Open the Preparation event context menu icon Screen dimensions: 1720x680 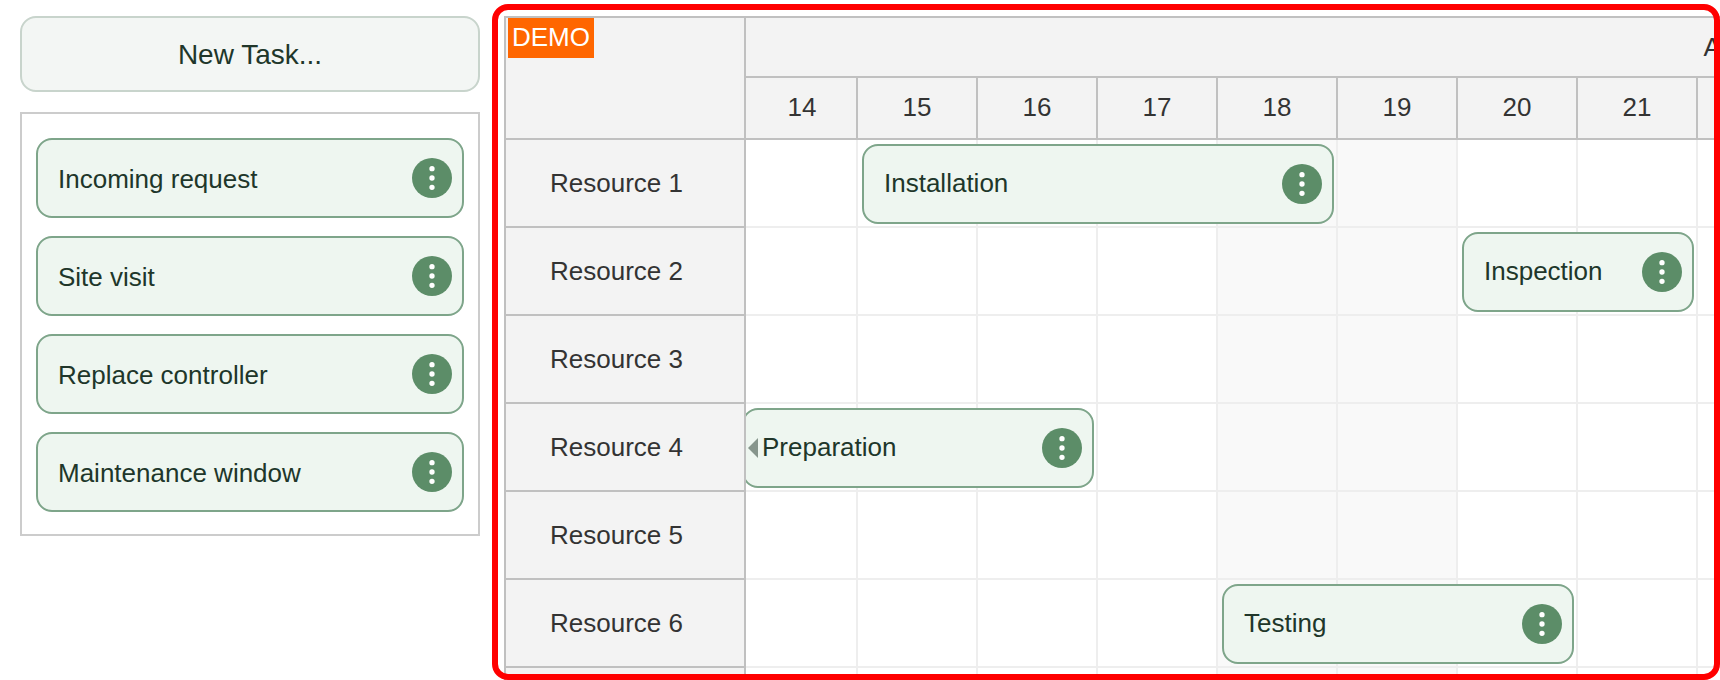coord(1059,448)
